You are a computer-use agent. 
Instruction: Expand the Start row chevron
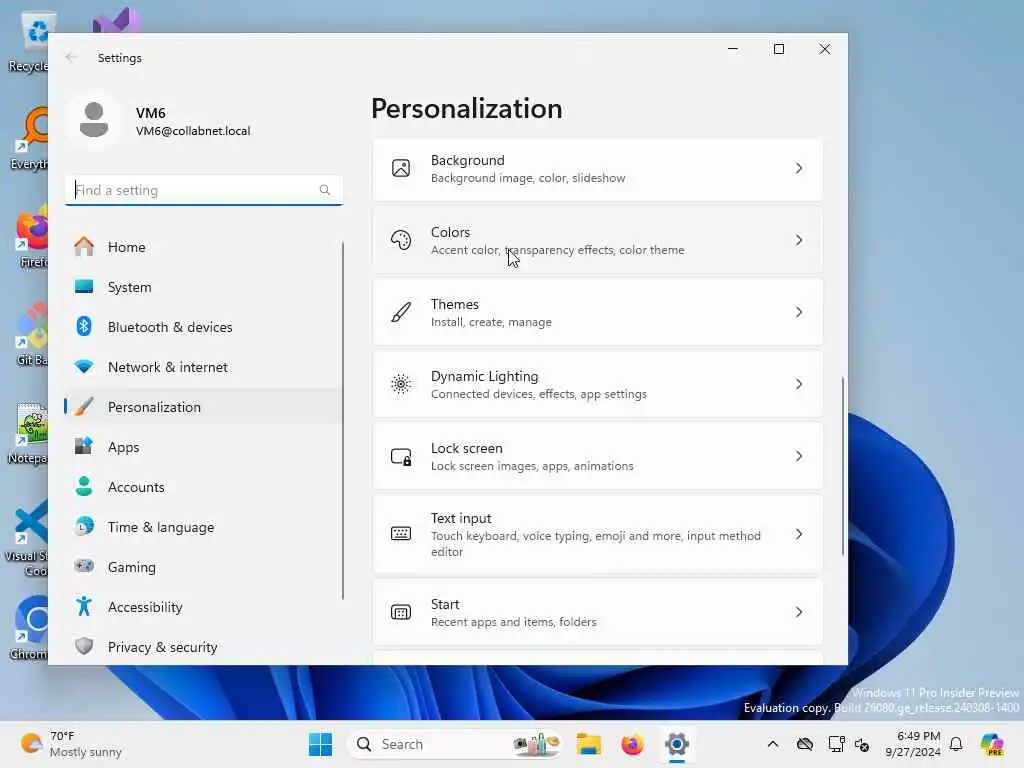point(799,612)
